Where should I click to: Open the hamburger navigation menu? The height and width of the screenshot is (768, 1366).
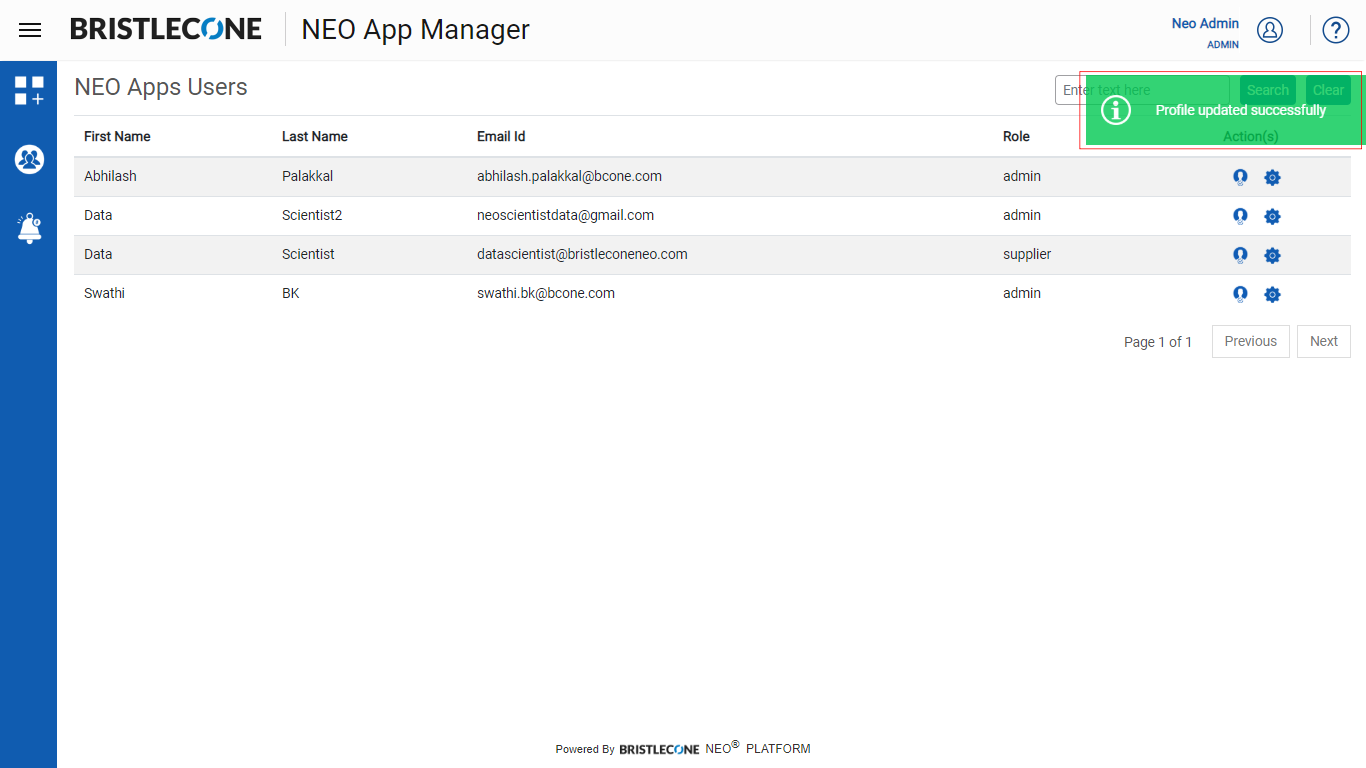(30, 30)
